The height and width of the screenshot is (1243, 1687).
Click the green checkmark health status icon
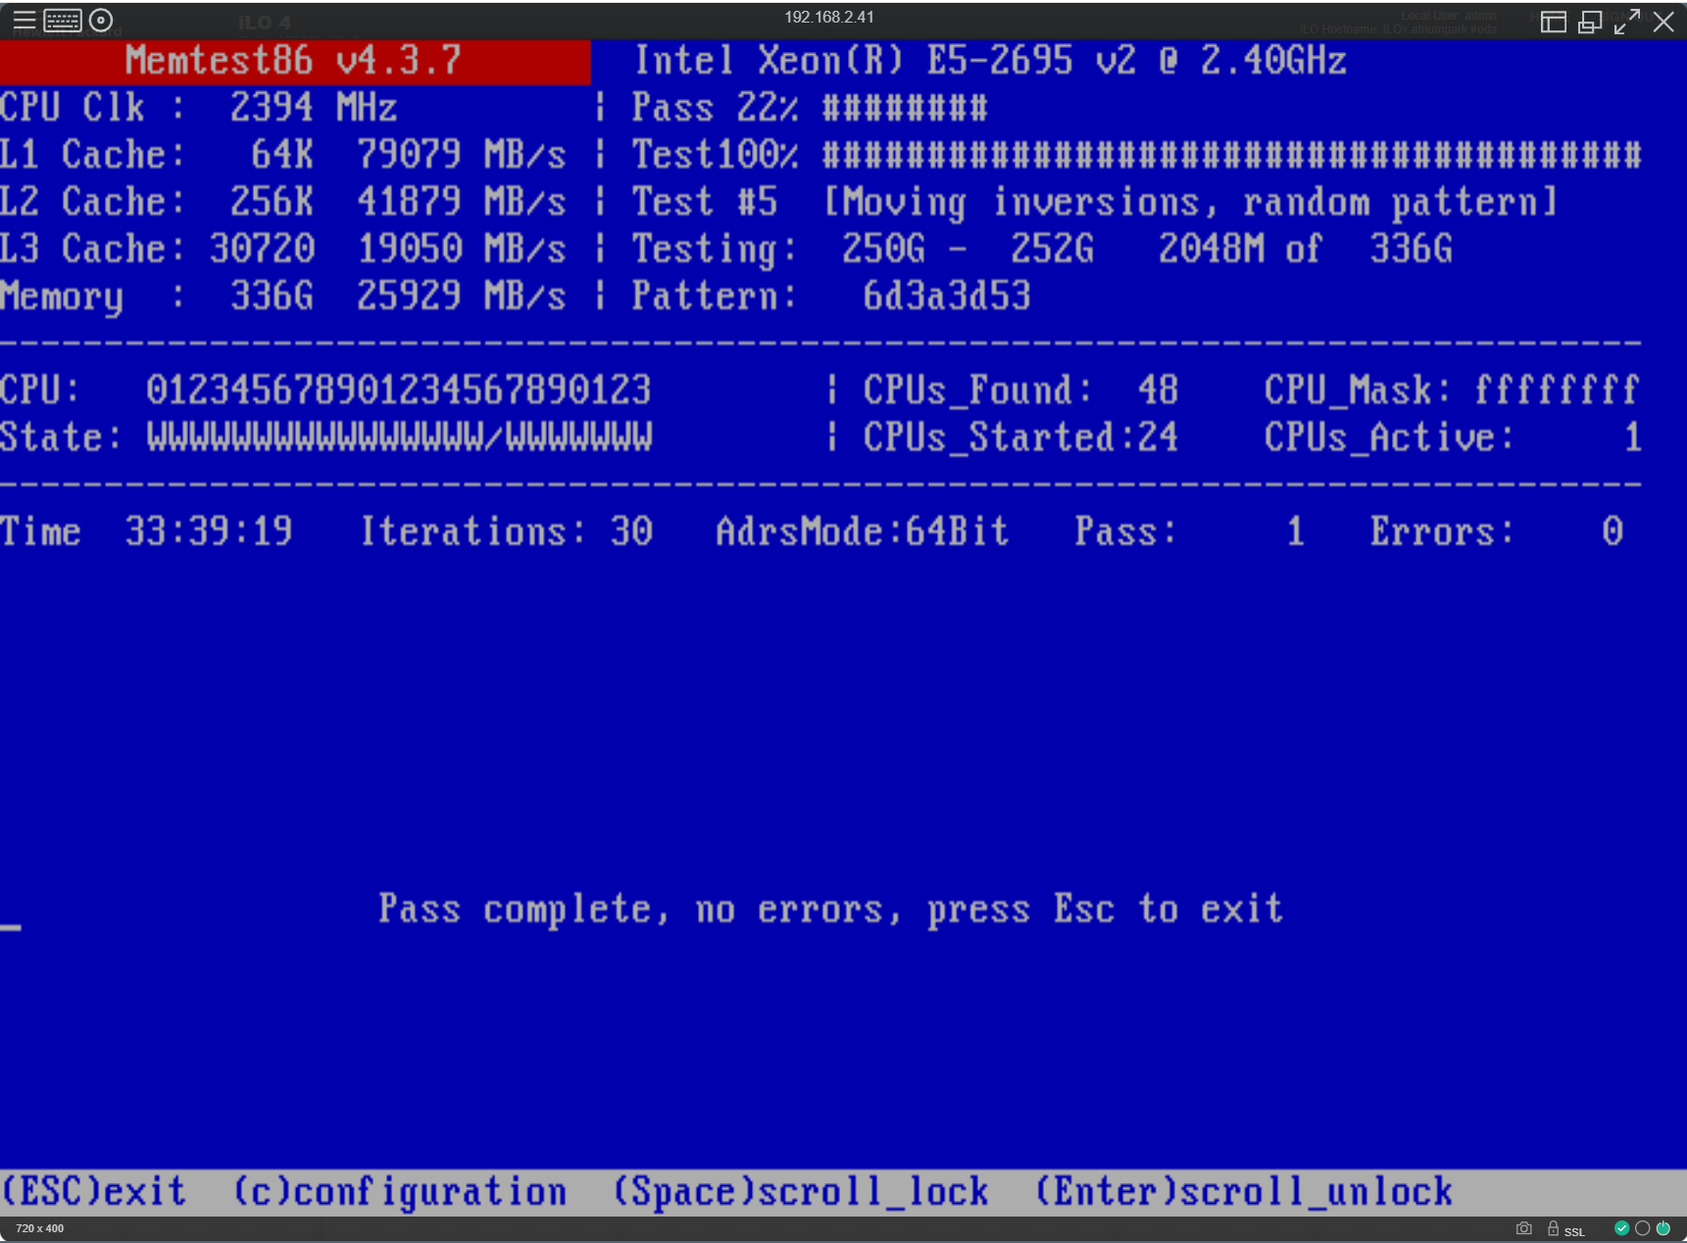(1622, 1228)
